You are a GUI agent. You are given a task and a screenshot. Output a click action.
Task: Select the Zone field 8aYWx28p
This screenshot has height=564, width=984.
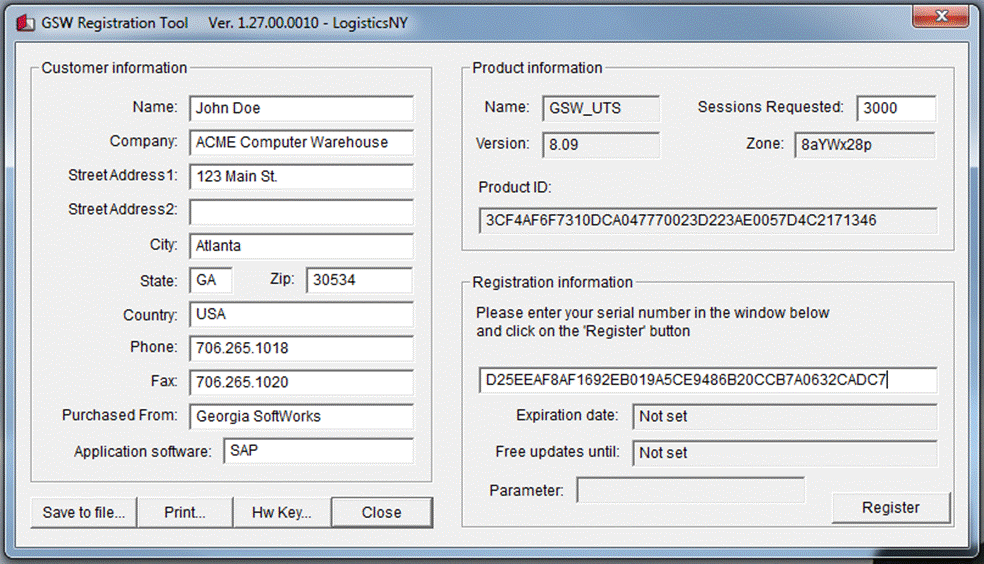pos(865,144)
